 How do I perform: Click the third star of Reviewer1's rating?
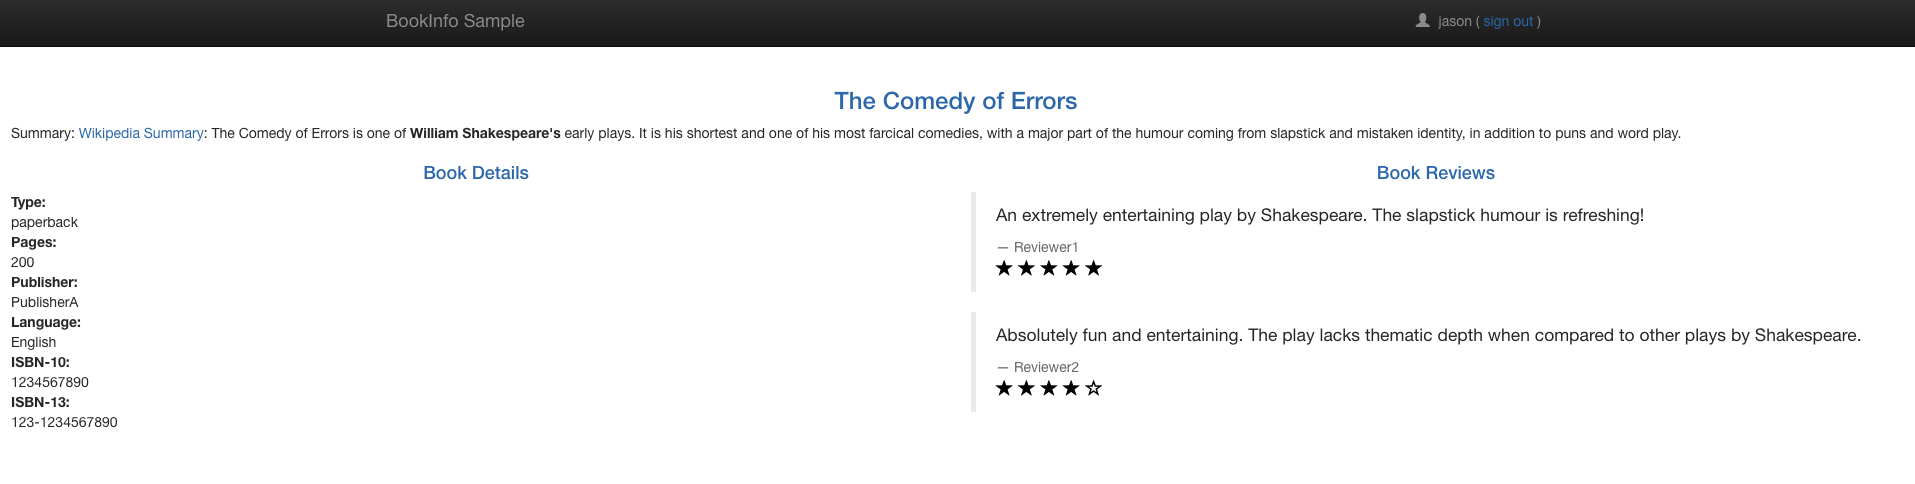(1049, 268)
